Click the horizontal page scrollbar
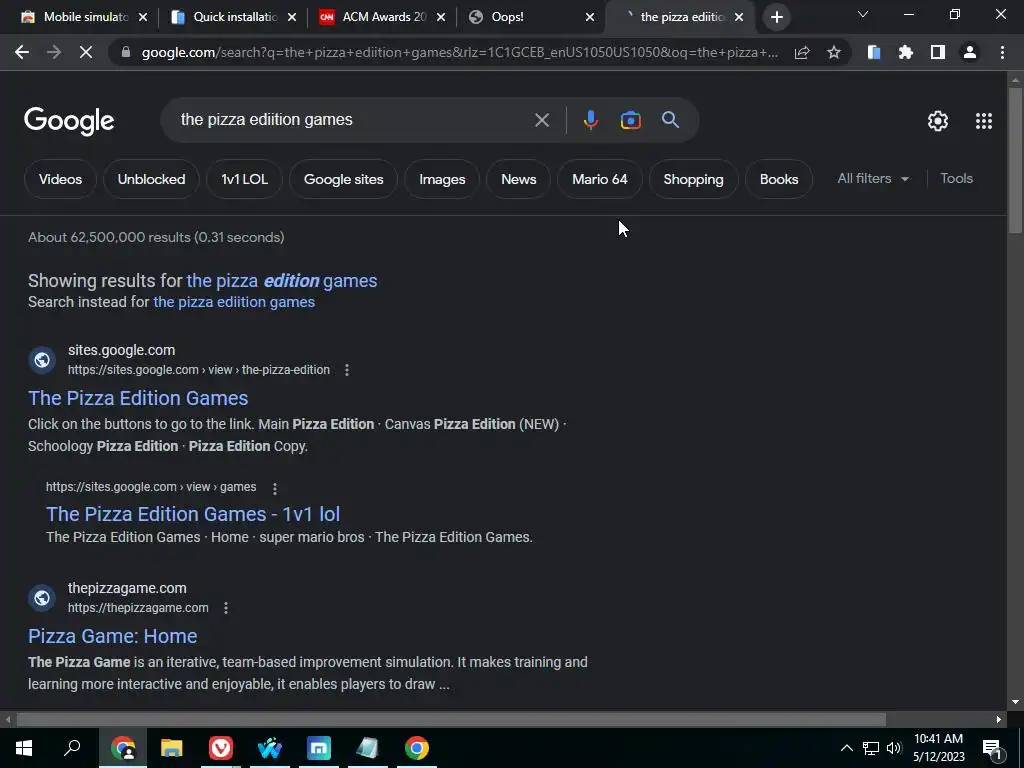Image resolution: width=1024 pixels, height=768 pixels. [451, 720]
